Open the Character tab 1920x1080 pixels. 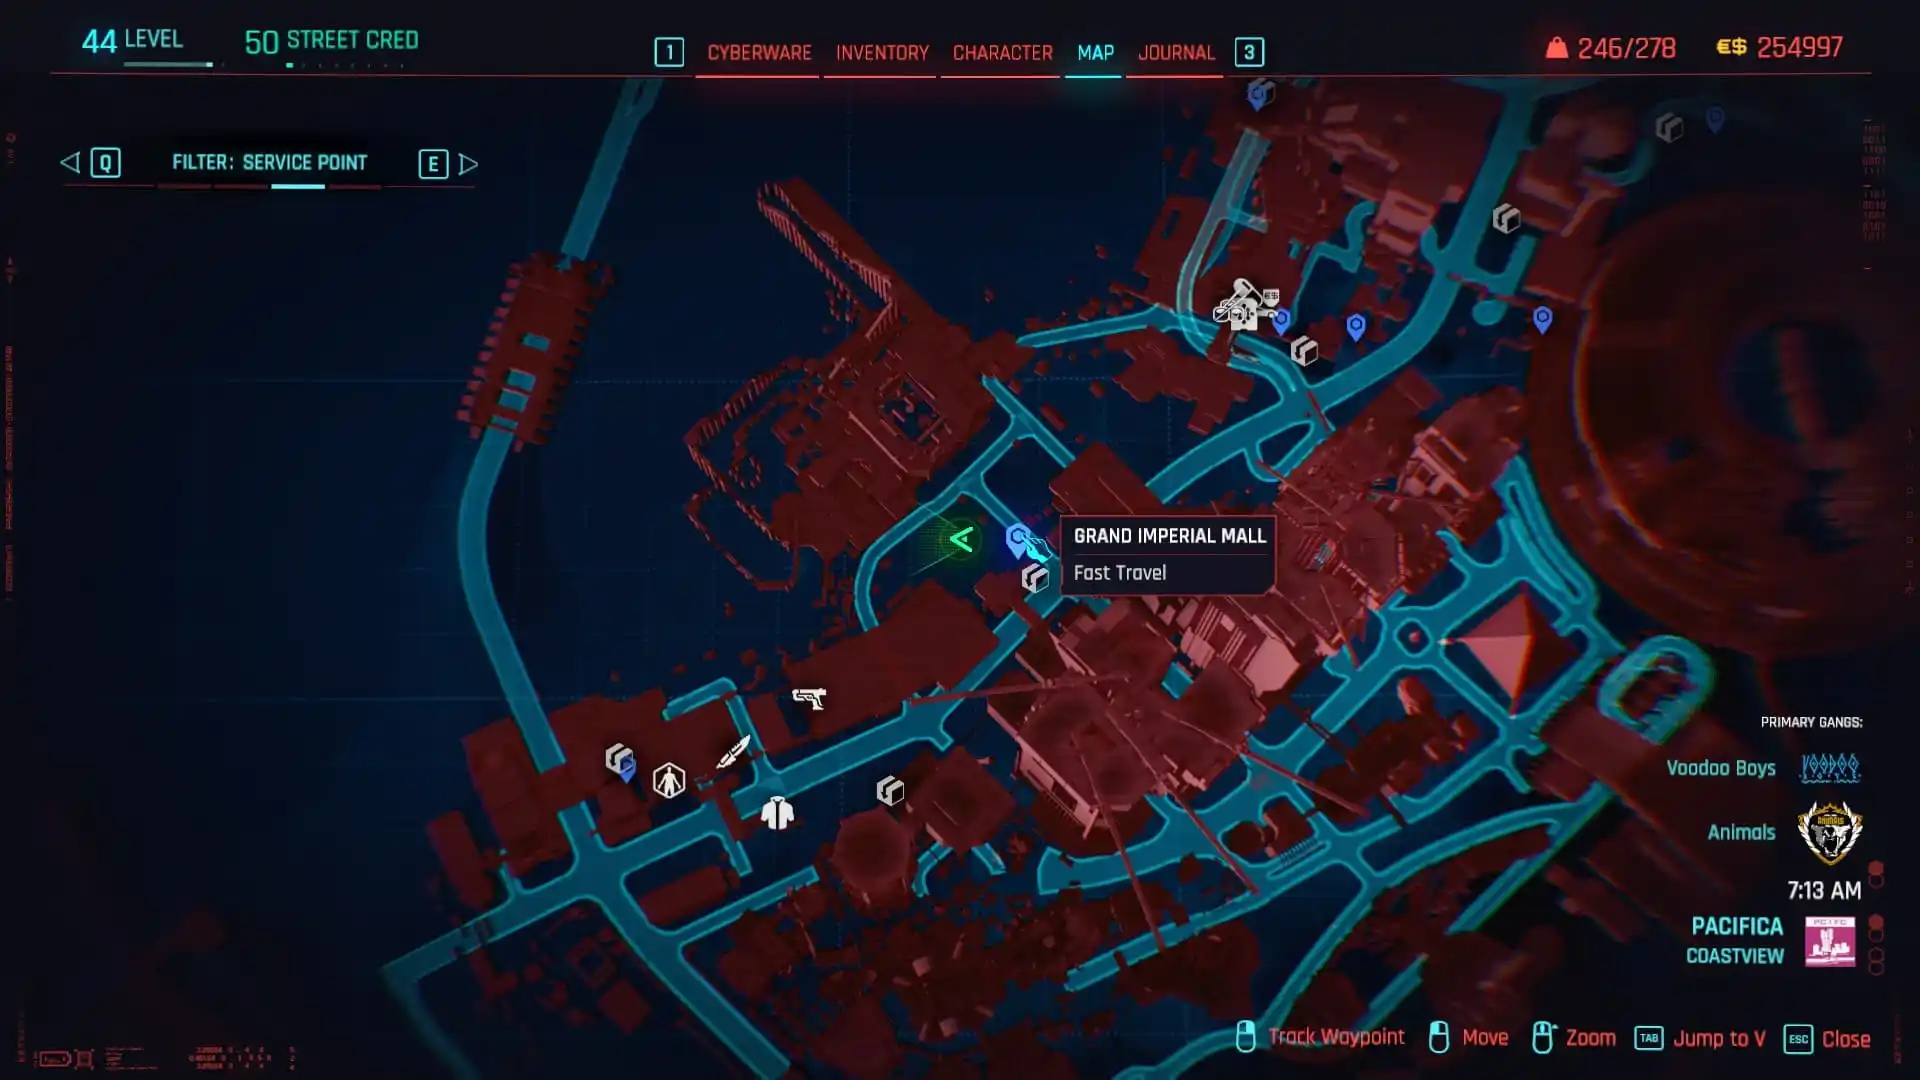pyautogui.click(x=1002, y=52)
